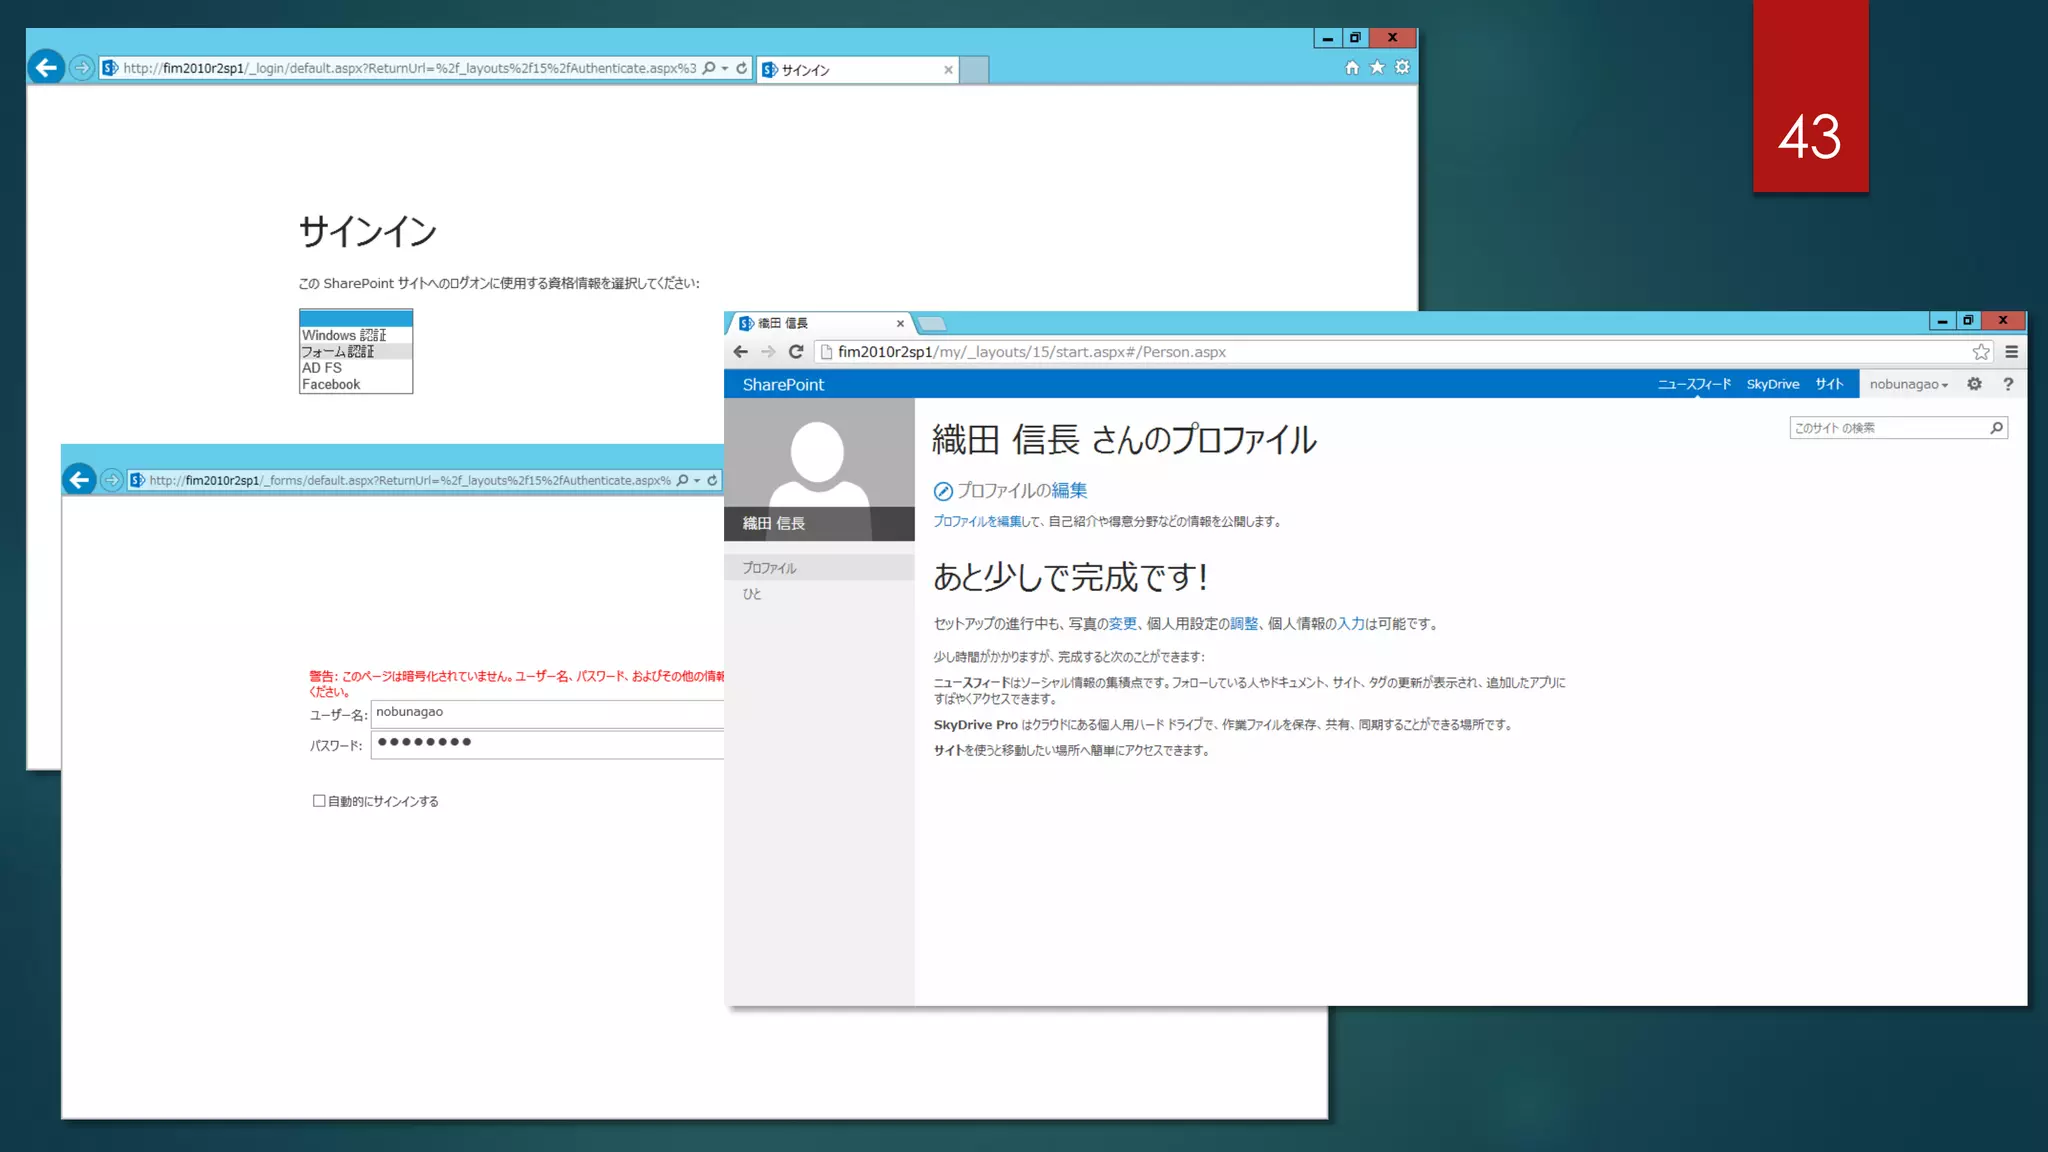This screenshot has width=2048, height=1152.
Task: Click SharePoint help question mark
Action: click(2007, 384)
